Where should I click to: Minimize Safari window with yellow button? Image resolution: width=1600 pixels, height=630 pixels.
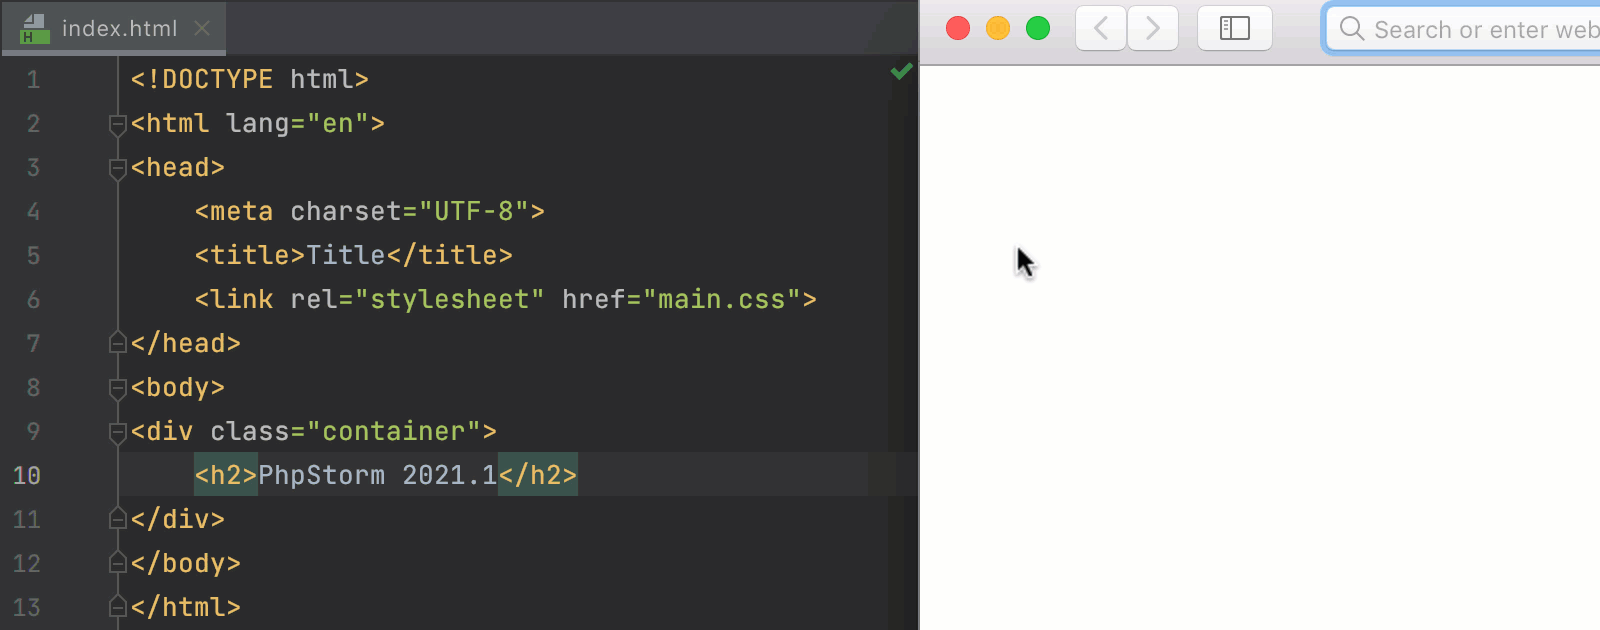click(998, 28)
